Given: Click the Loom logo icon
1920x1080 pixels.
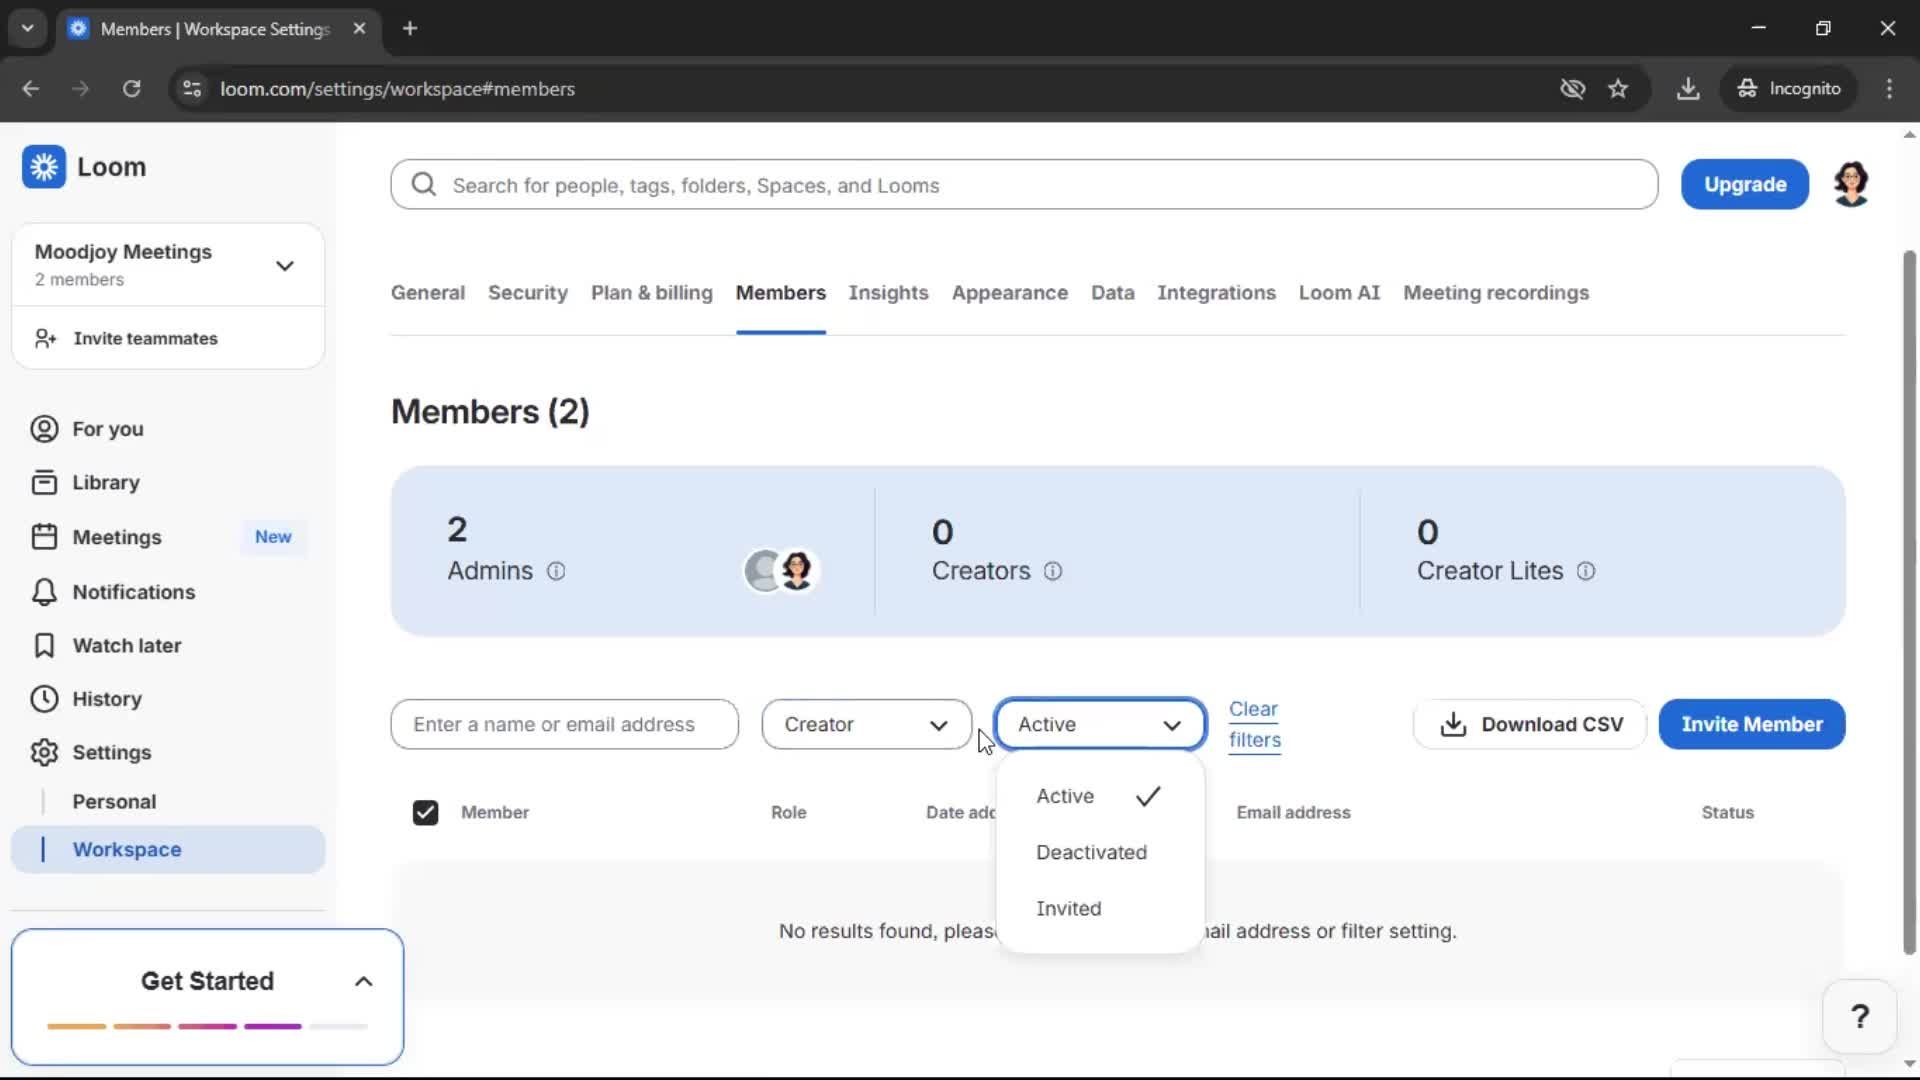Looking at the screenshot, I should point(44,167).
